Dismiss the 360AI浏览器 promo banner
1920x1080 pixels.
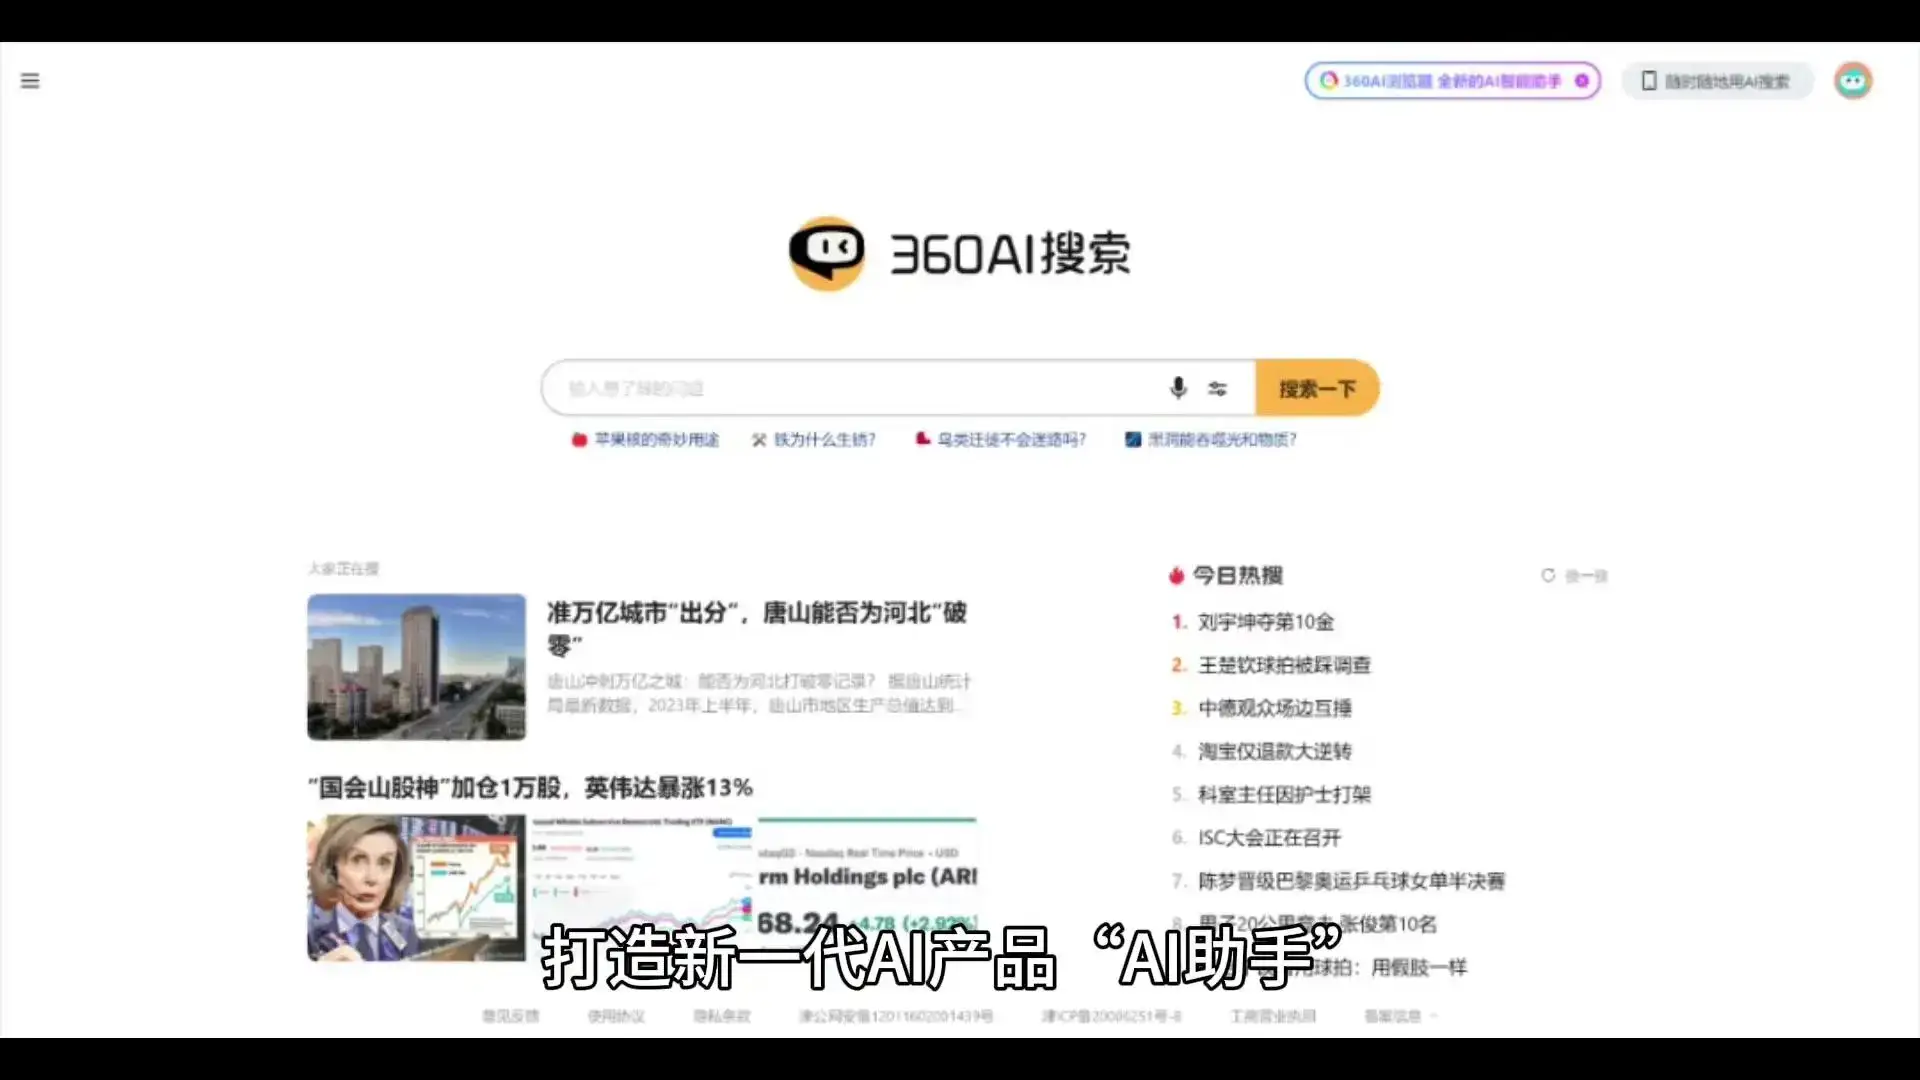point(1582,81)
